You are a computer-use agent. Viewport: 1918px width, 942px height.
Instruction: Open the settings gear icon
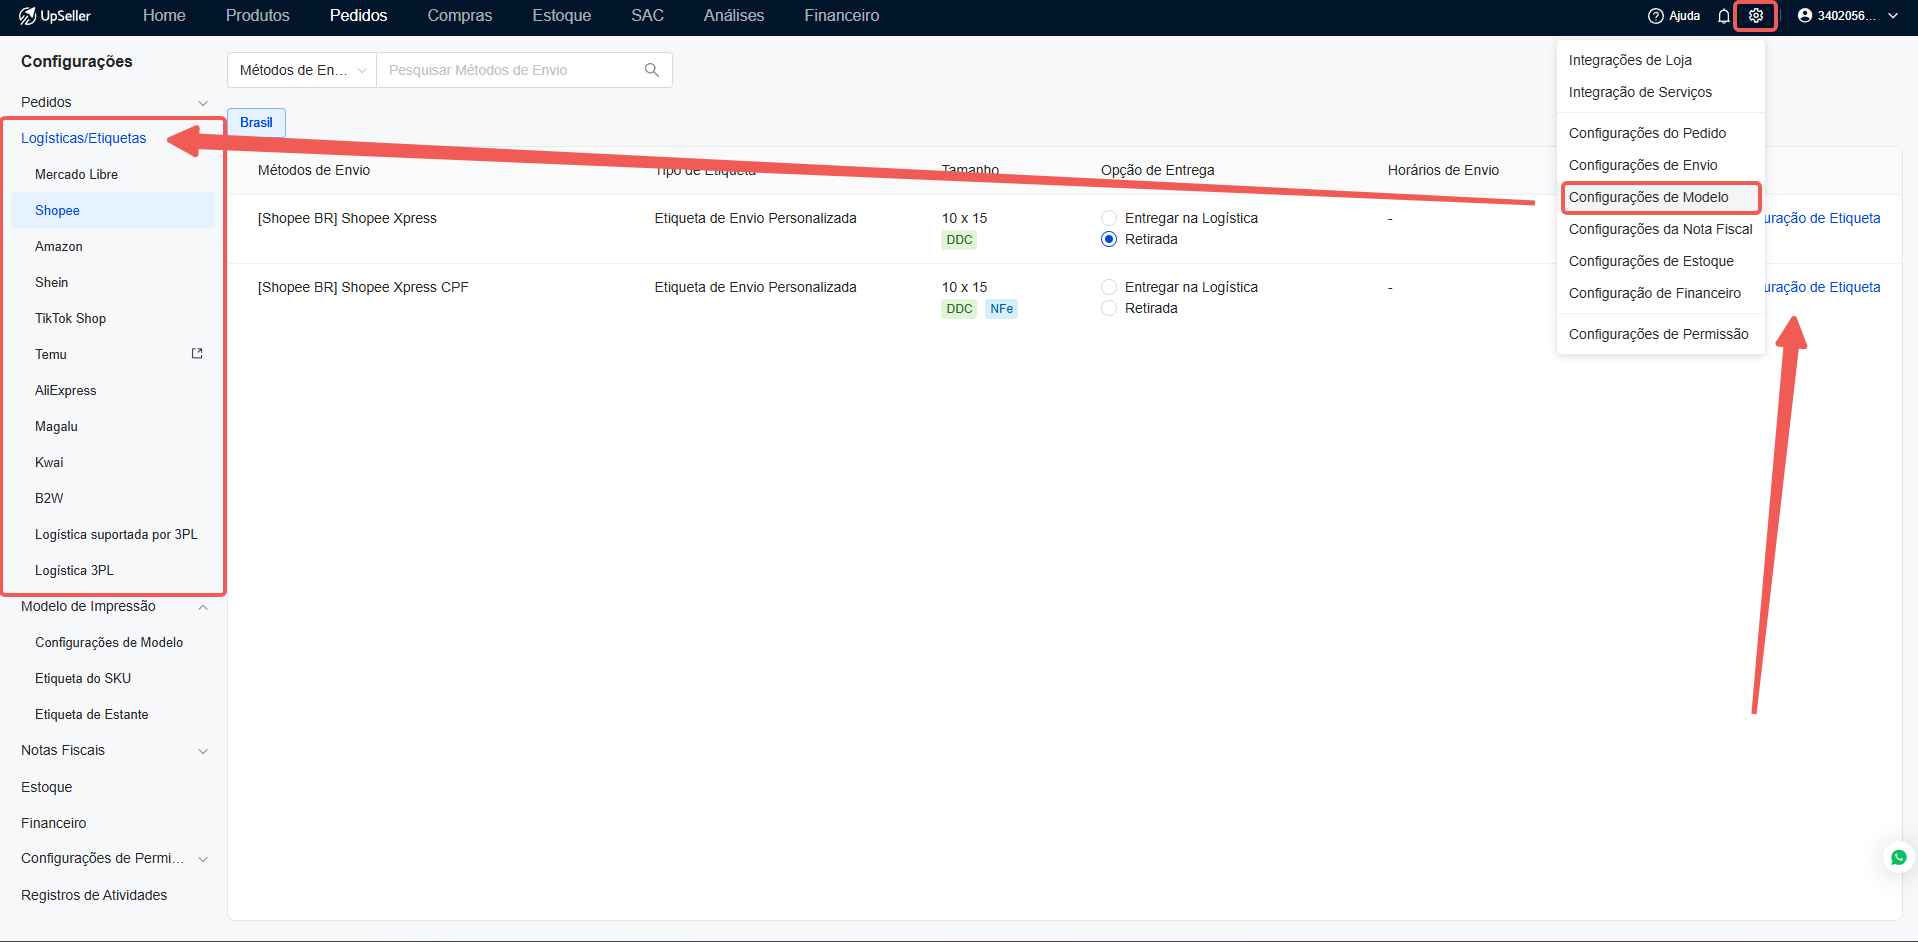click(x=1755, y=16)
